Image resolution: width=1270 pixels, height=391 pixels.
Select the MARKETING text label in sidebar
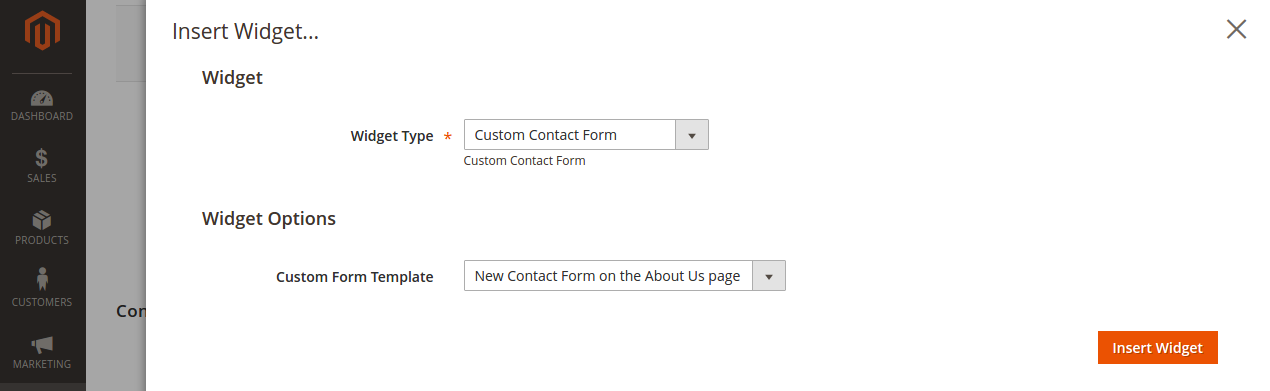point(42,364)
